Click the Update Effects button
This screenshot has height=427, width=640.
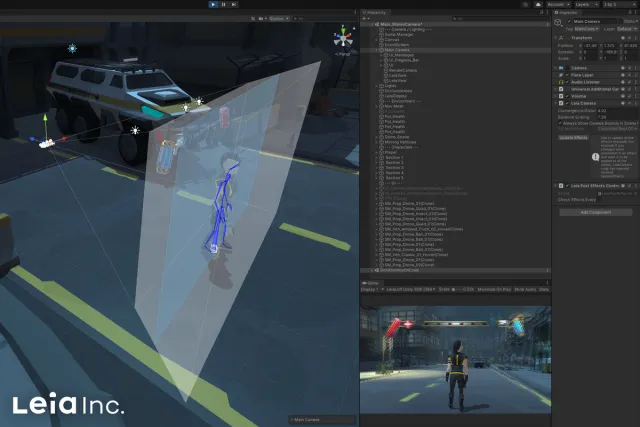pos(573,138)
